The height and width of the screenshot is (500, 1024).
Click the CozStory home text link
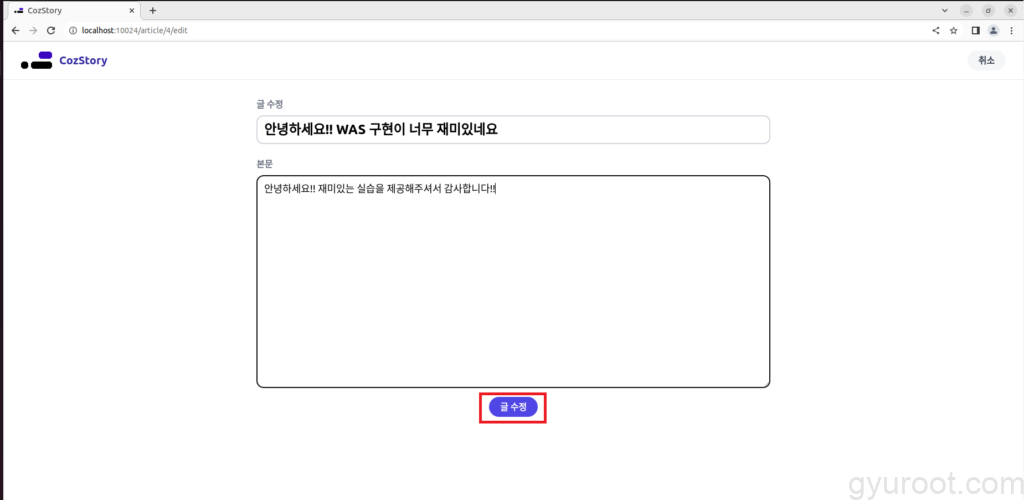click(x=83, y=61)
